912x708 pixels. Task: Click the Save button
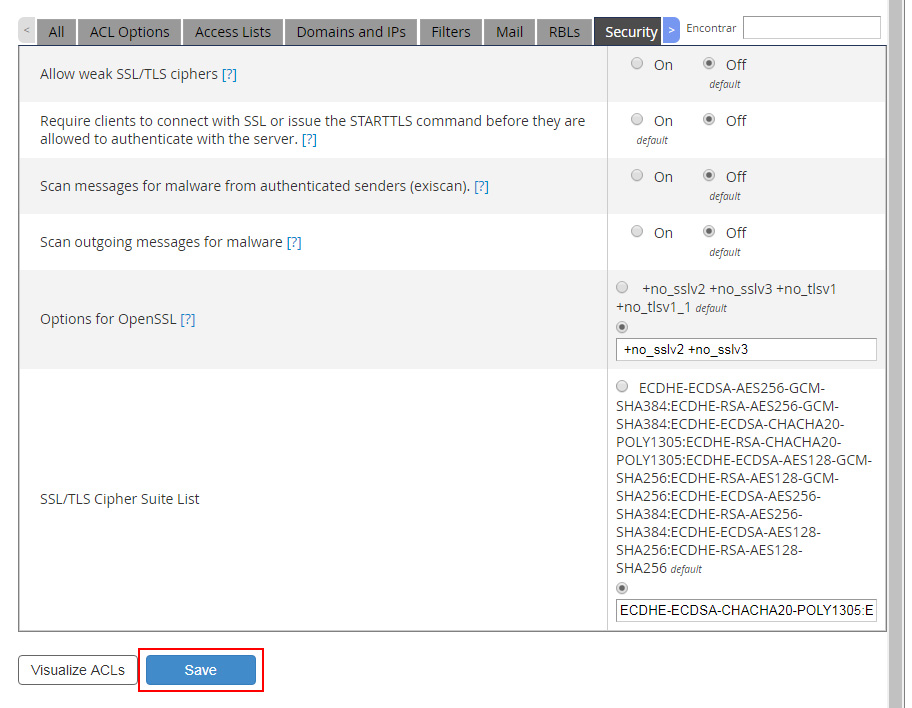[x=201, y=670]
